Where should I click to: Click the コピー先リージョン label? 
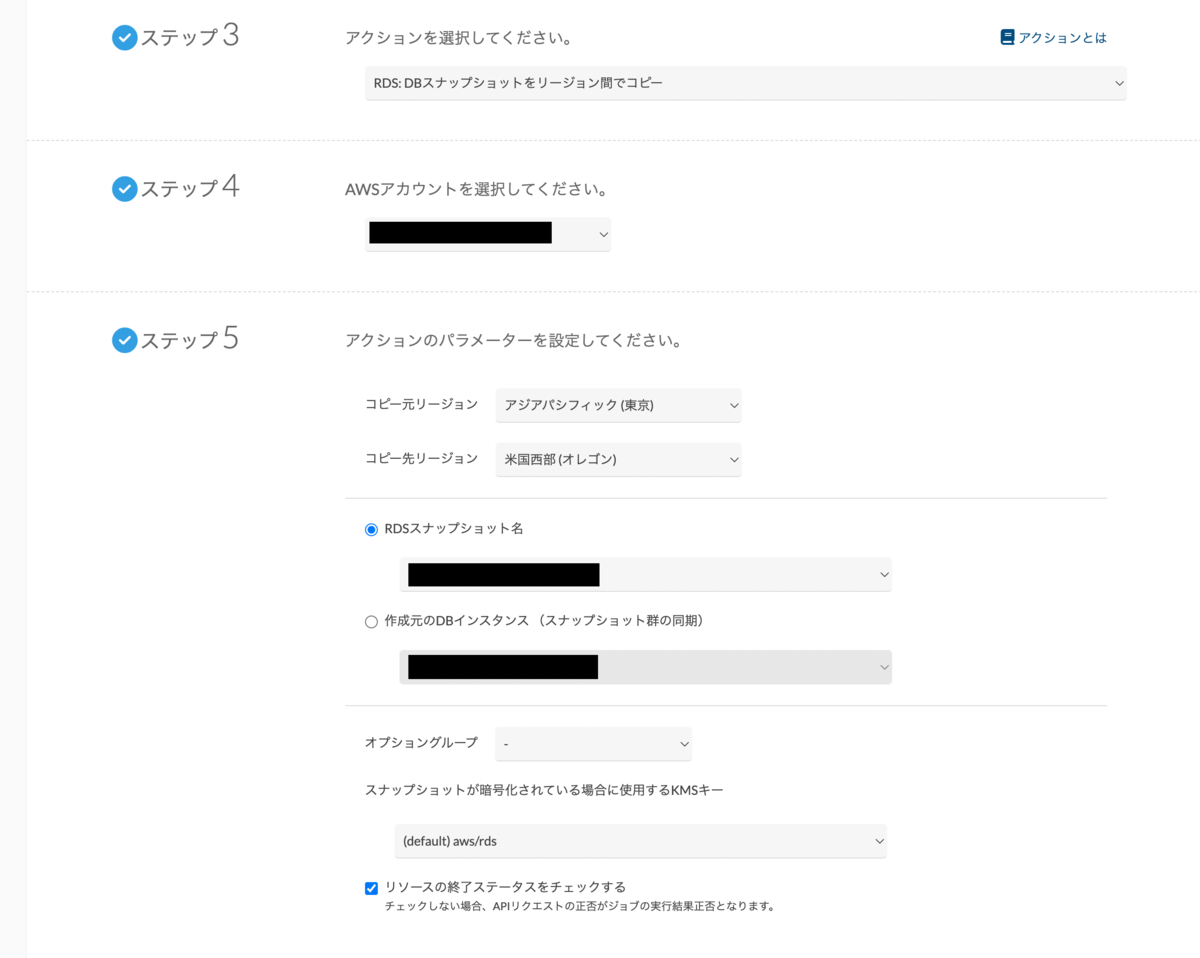pyautogui.click(x=422, y=458)
